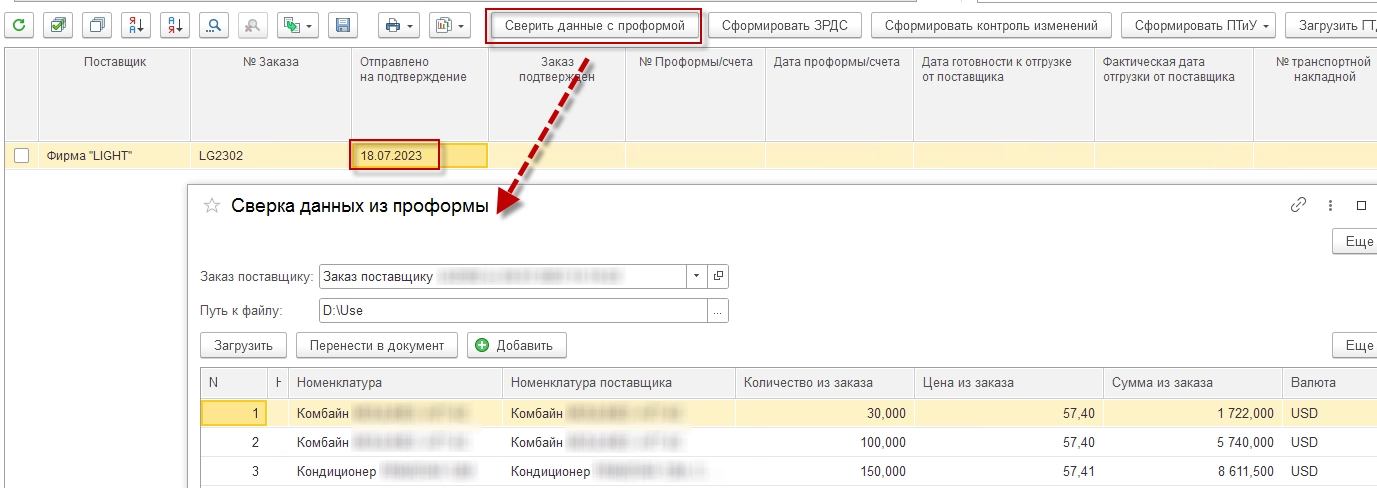Open the create-based-on dropdown icon
1377x488 pixels.
click(298, 24)
